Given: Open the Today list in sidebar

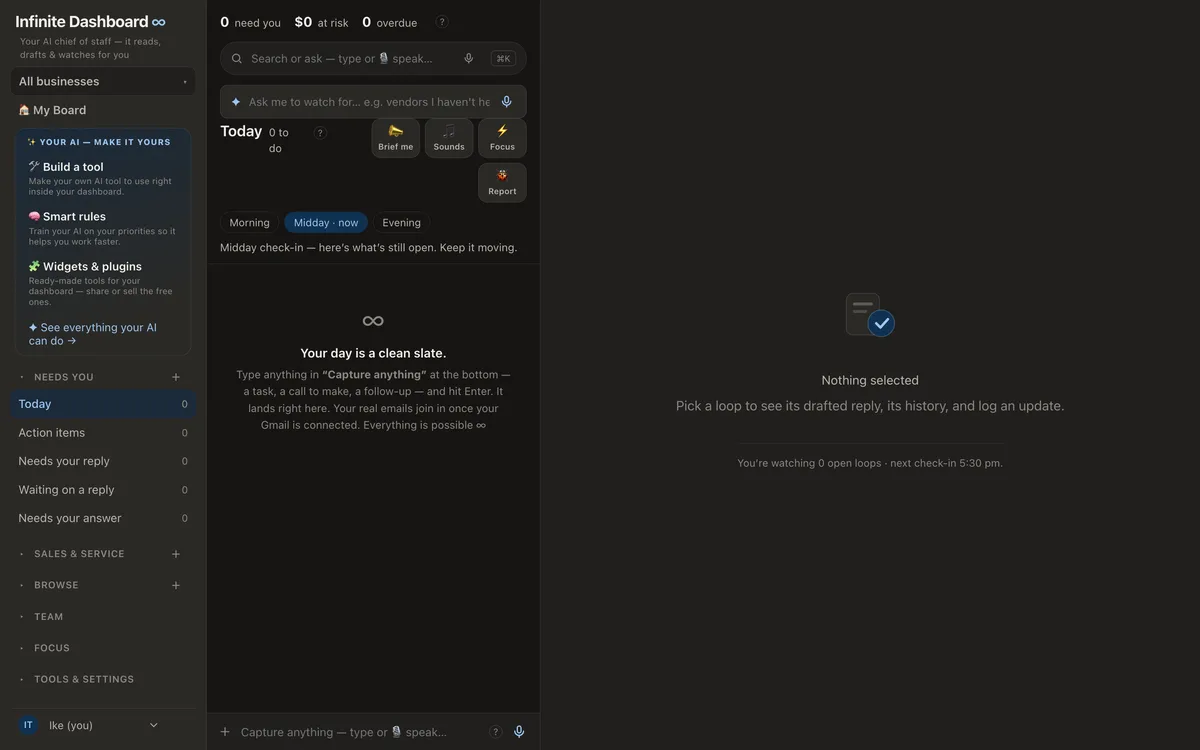Looking at the screenshot, I should click(x=103, y=404).
